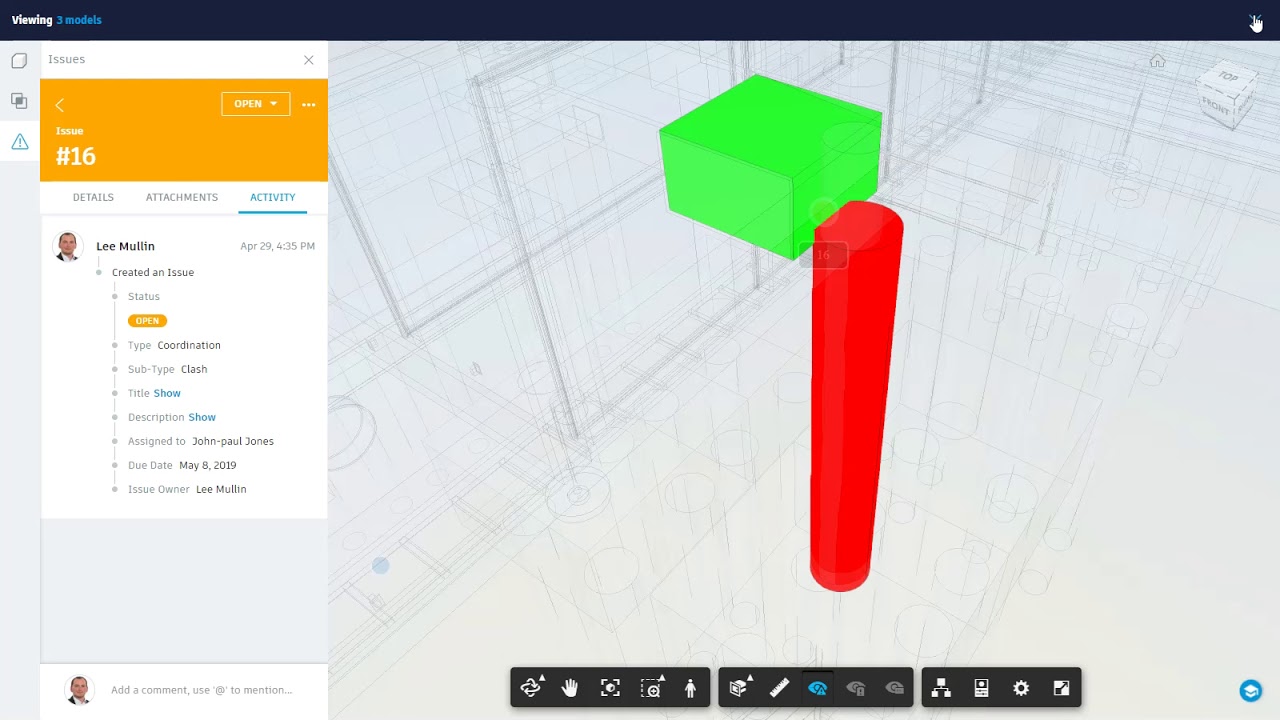Toggle the eye-with-lock visibility icon
Image resolution: width=1280 pixels, height=720 pixels.
tap(855, 688)
